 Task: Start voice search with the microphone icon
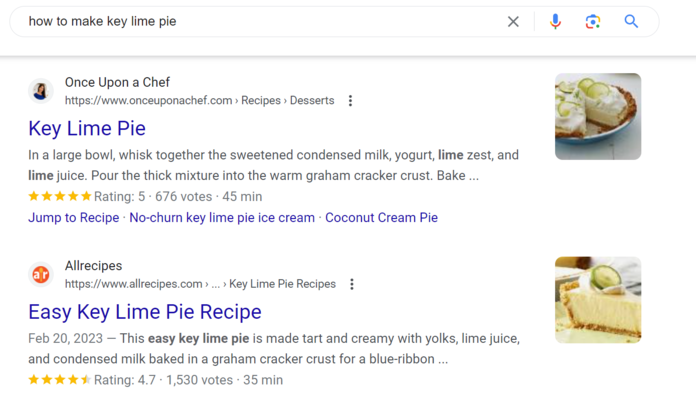coord(555,21)
